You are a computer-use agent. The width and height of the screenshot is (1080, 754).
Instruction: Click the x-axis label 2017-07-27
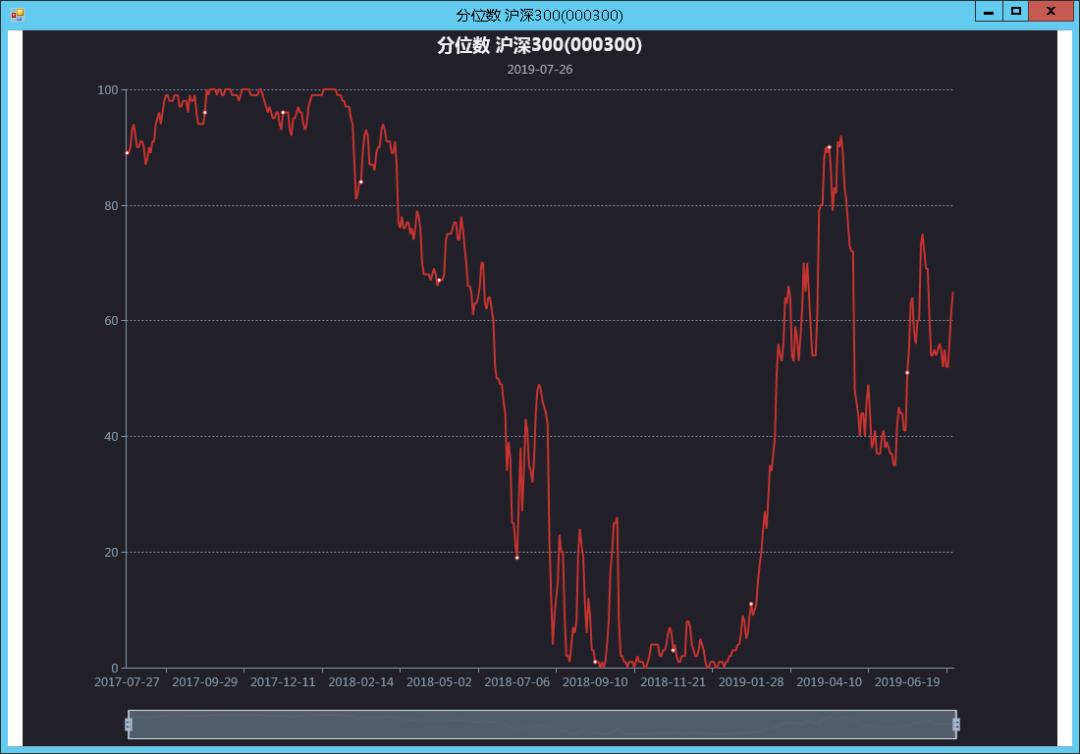(127, 682)
